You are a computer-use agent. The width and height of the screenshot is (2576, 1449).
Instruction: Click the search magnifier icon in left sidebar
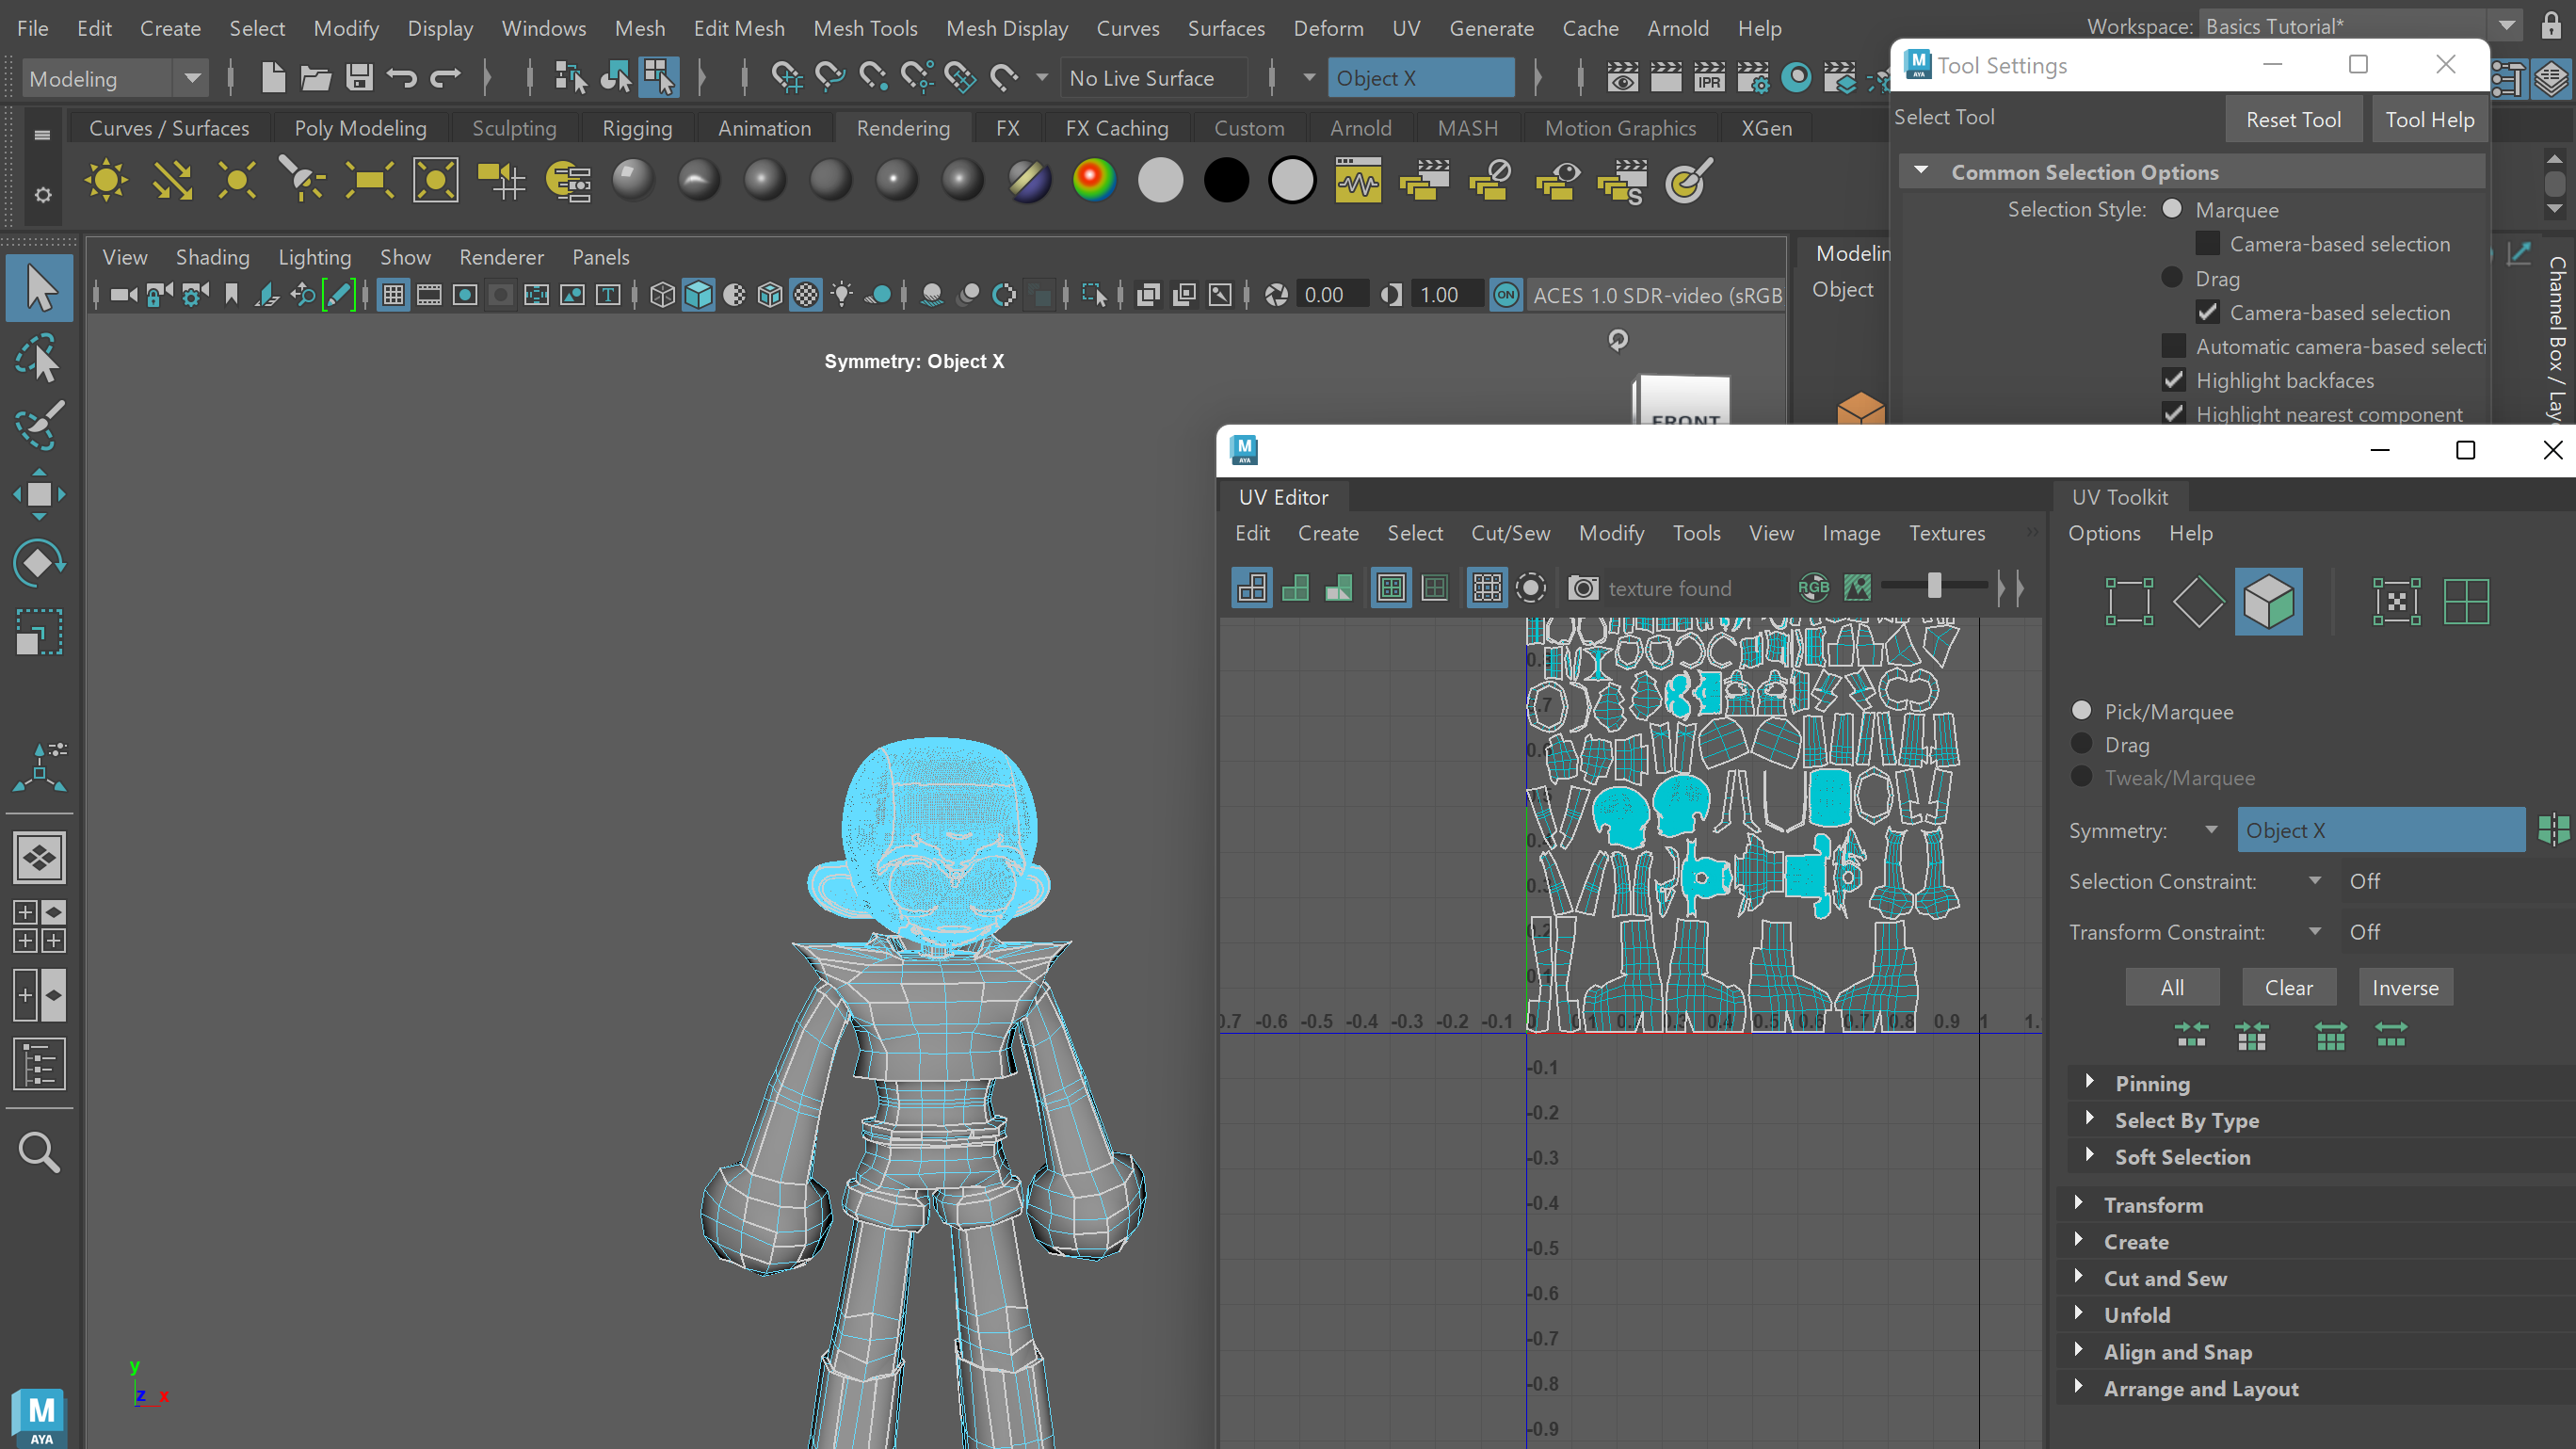point(38,1153)
